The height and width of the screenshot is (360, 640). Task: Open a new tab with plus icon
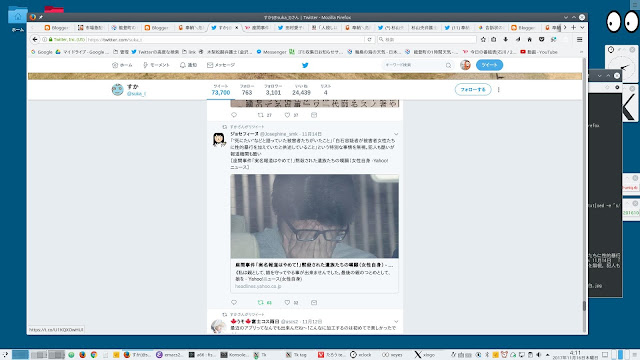[573, 27]
